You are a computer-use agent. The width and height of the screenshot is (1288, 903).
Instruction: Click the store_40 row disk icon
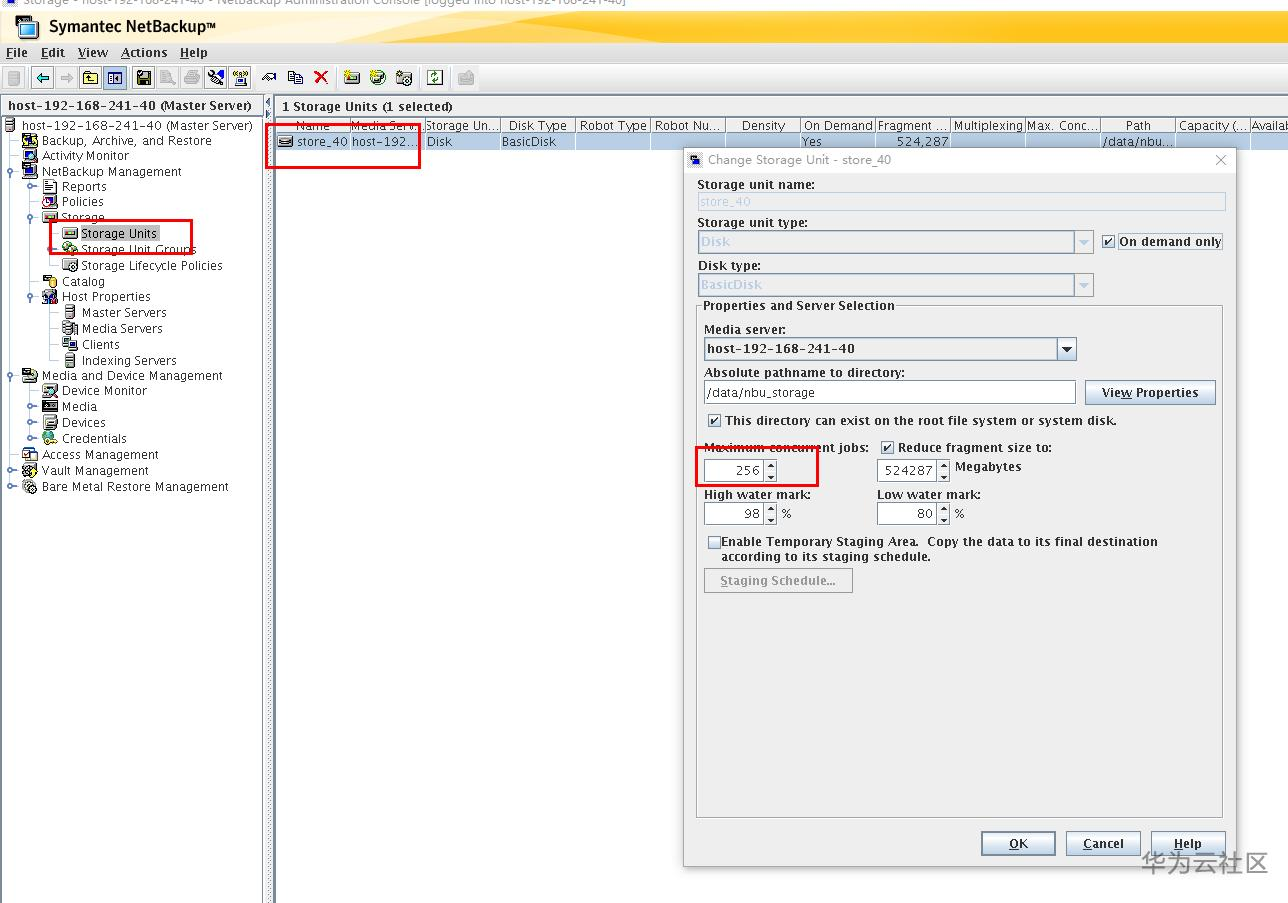(285, 142)
